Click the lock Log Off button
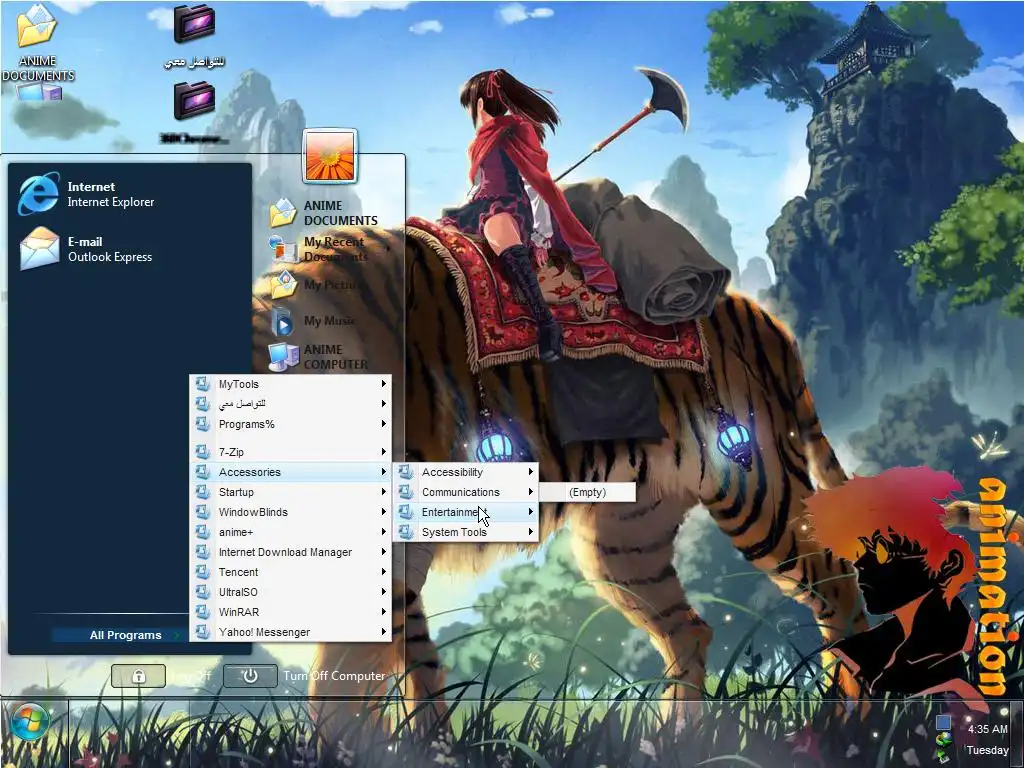 pos(138,676)
